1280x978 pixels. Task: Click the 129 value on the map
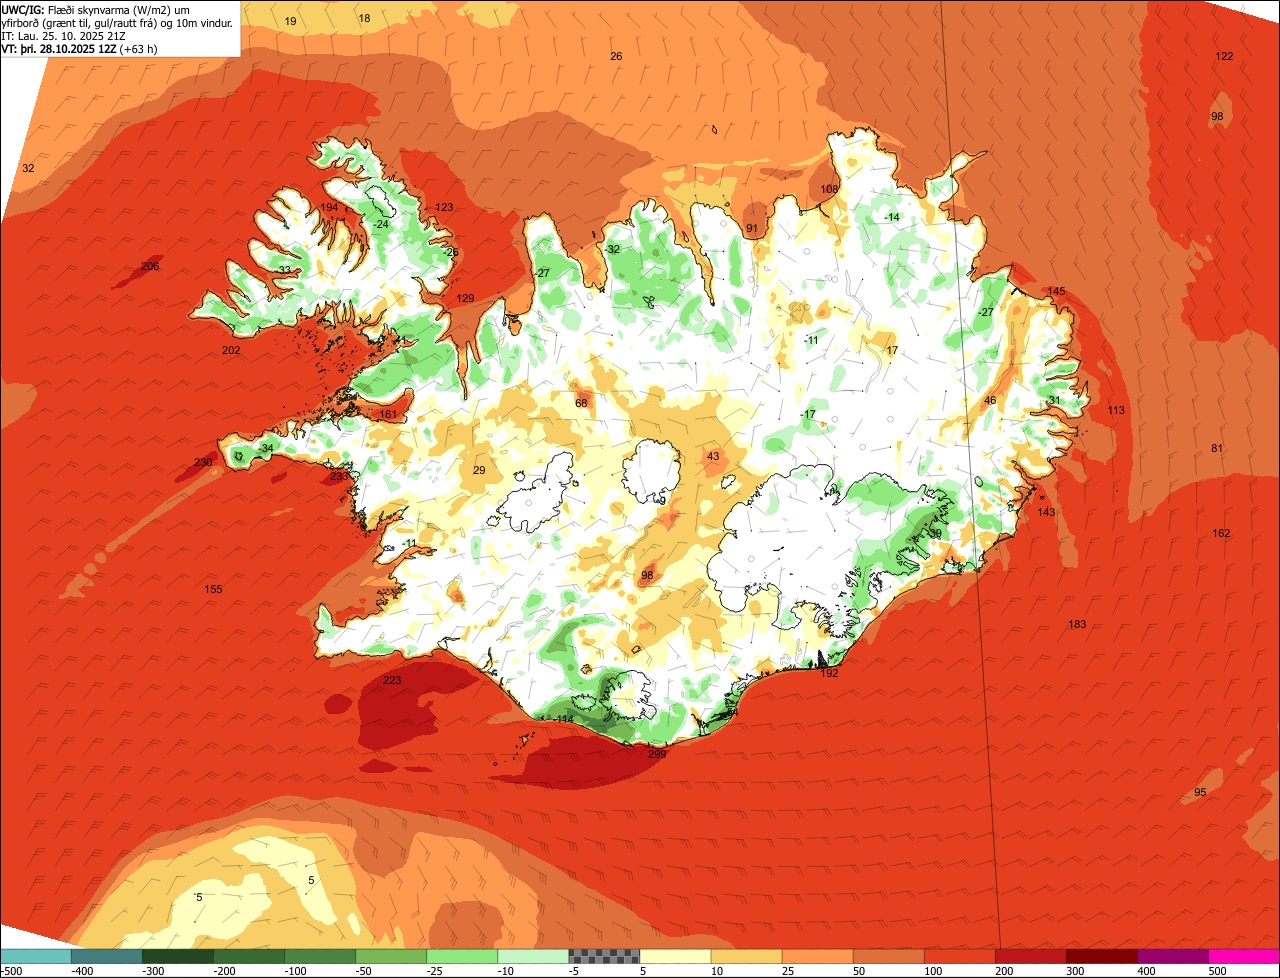[465, 298]
